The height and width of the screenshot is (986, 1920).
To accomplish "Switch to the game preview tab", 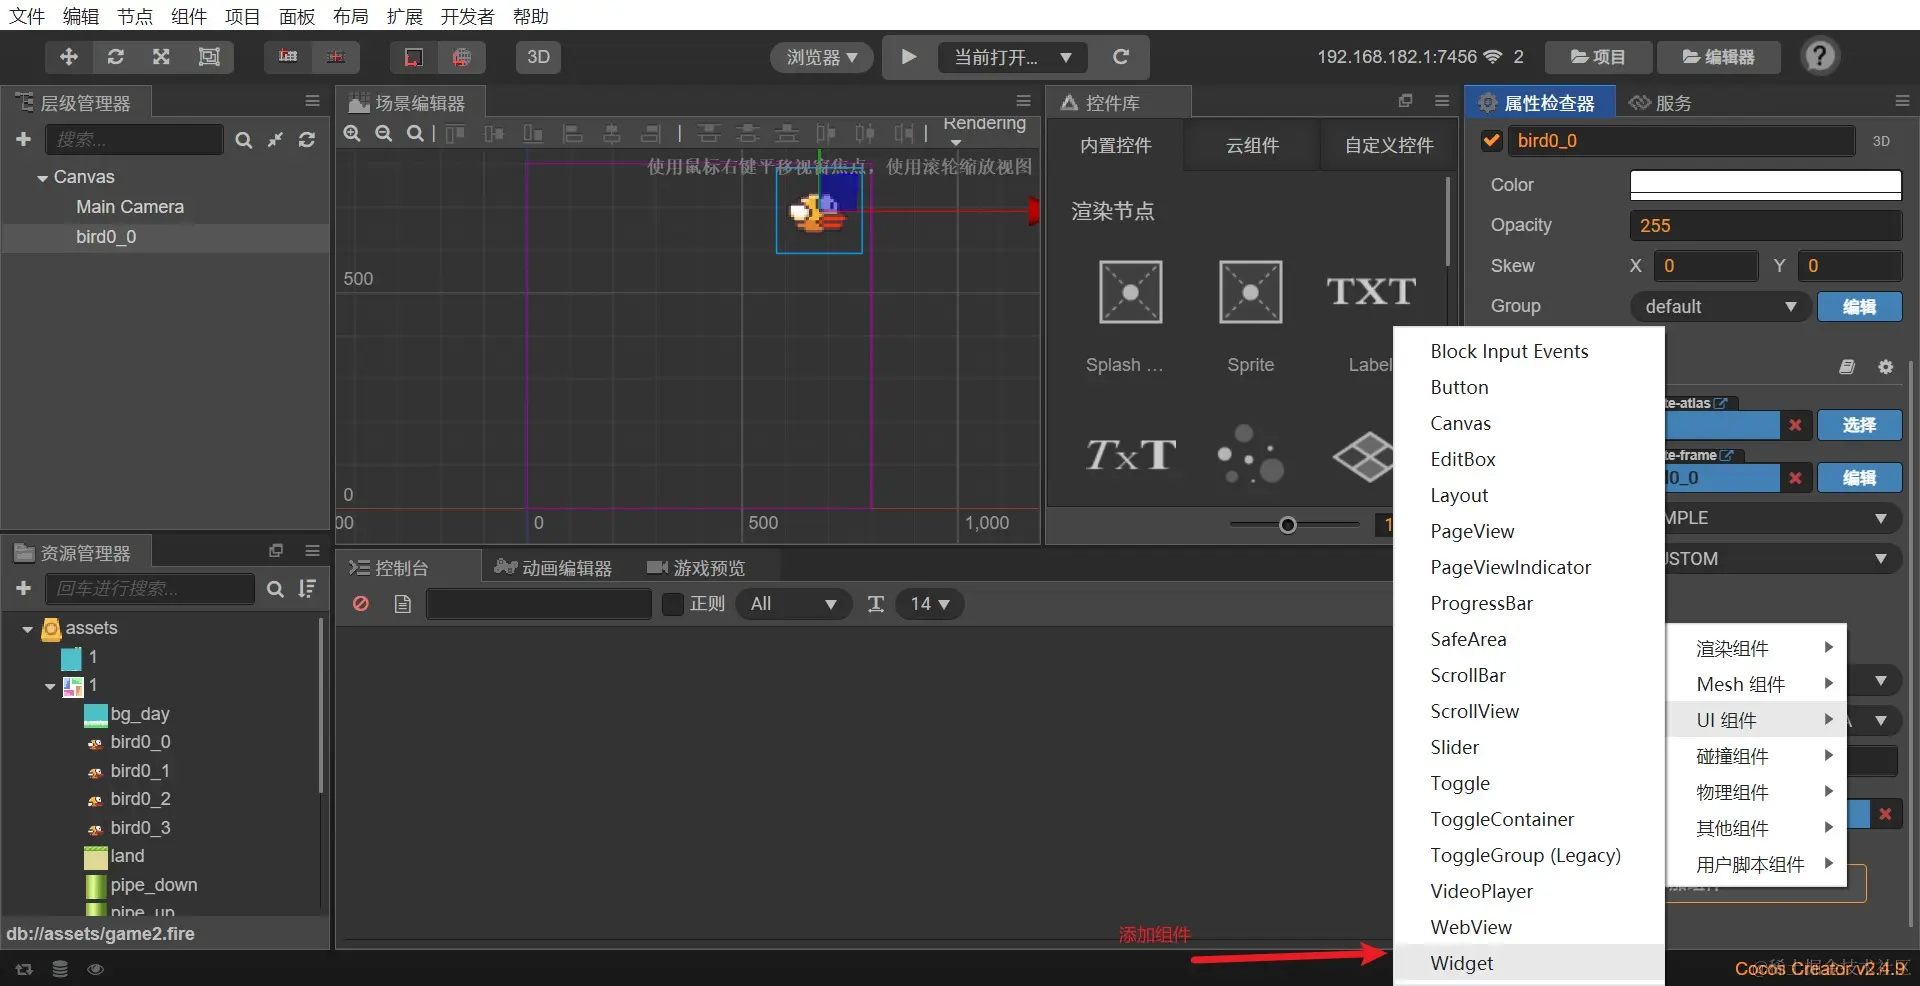I will click(x=696, y=568).
